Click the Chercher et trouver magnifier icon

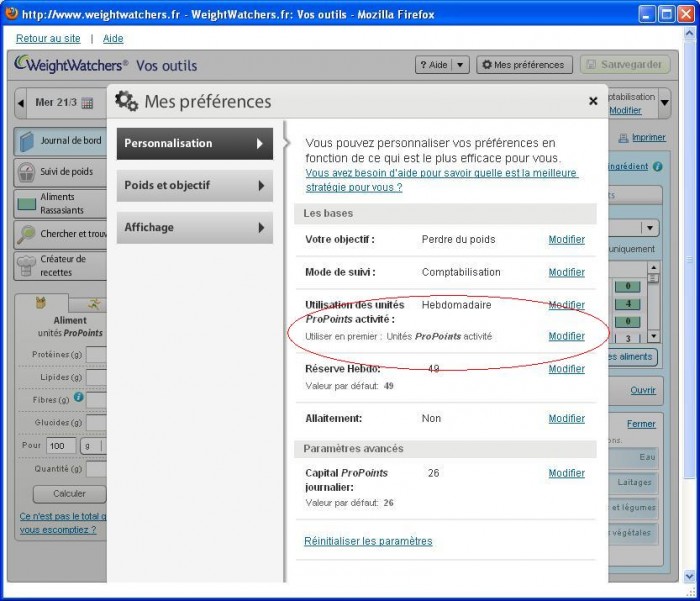point(26,234)
